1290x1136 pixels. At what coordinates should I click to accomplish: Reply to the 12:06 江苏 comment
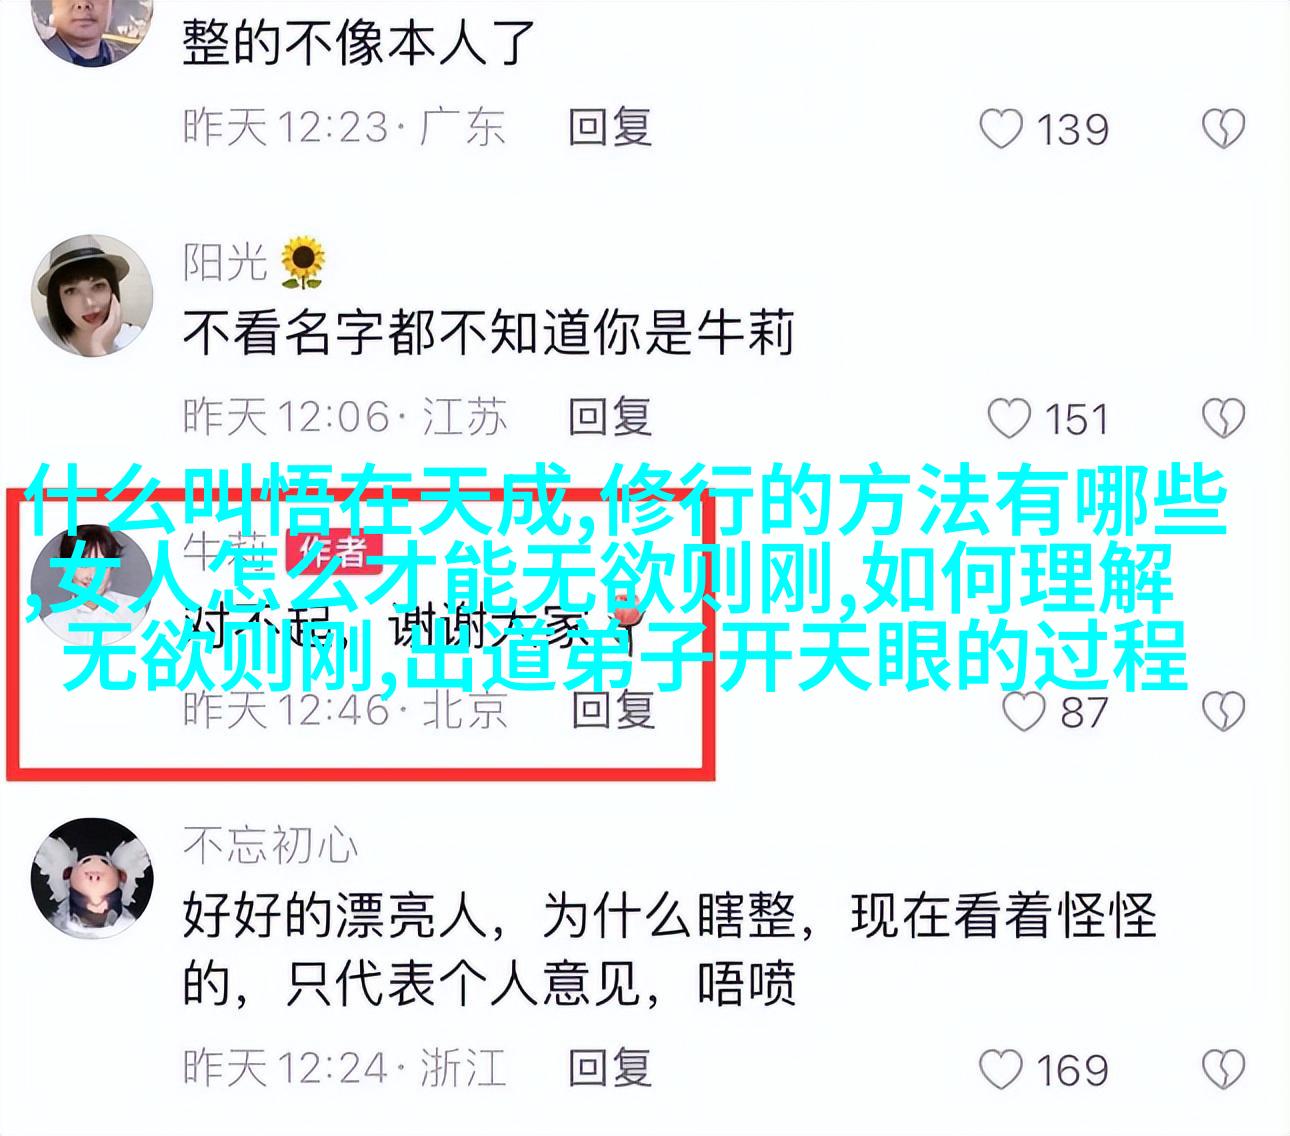click(610, 417)
